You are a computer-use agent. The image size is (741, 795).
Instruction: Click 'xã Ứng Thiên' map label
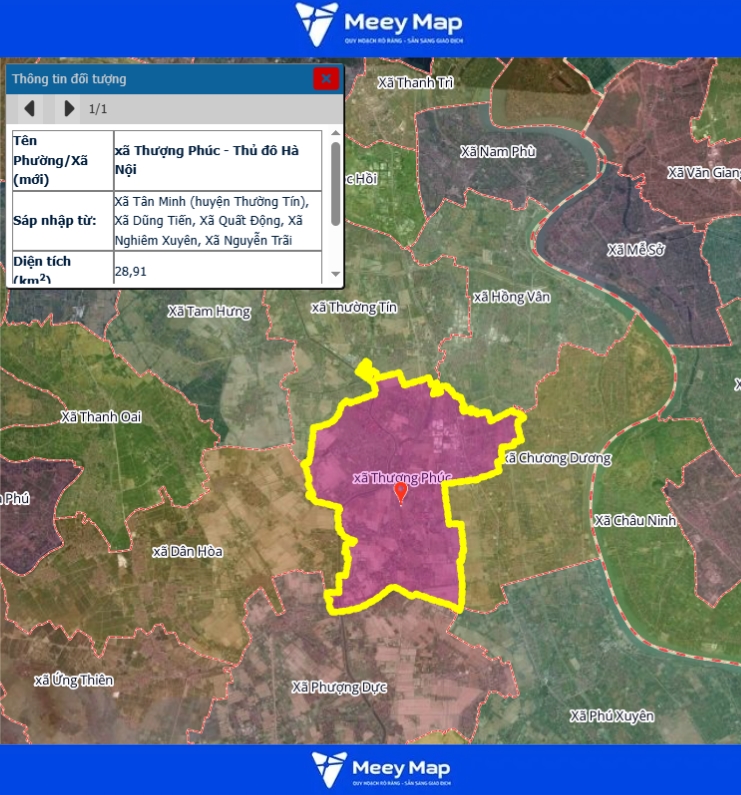74,680
